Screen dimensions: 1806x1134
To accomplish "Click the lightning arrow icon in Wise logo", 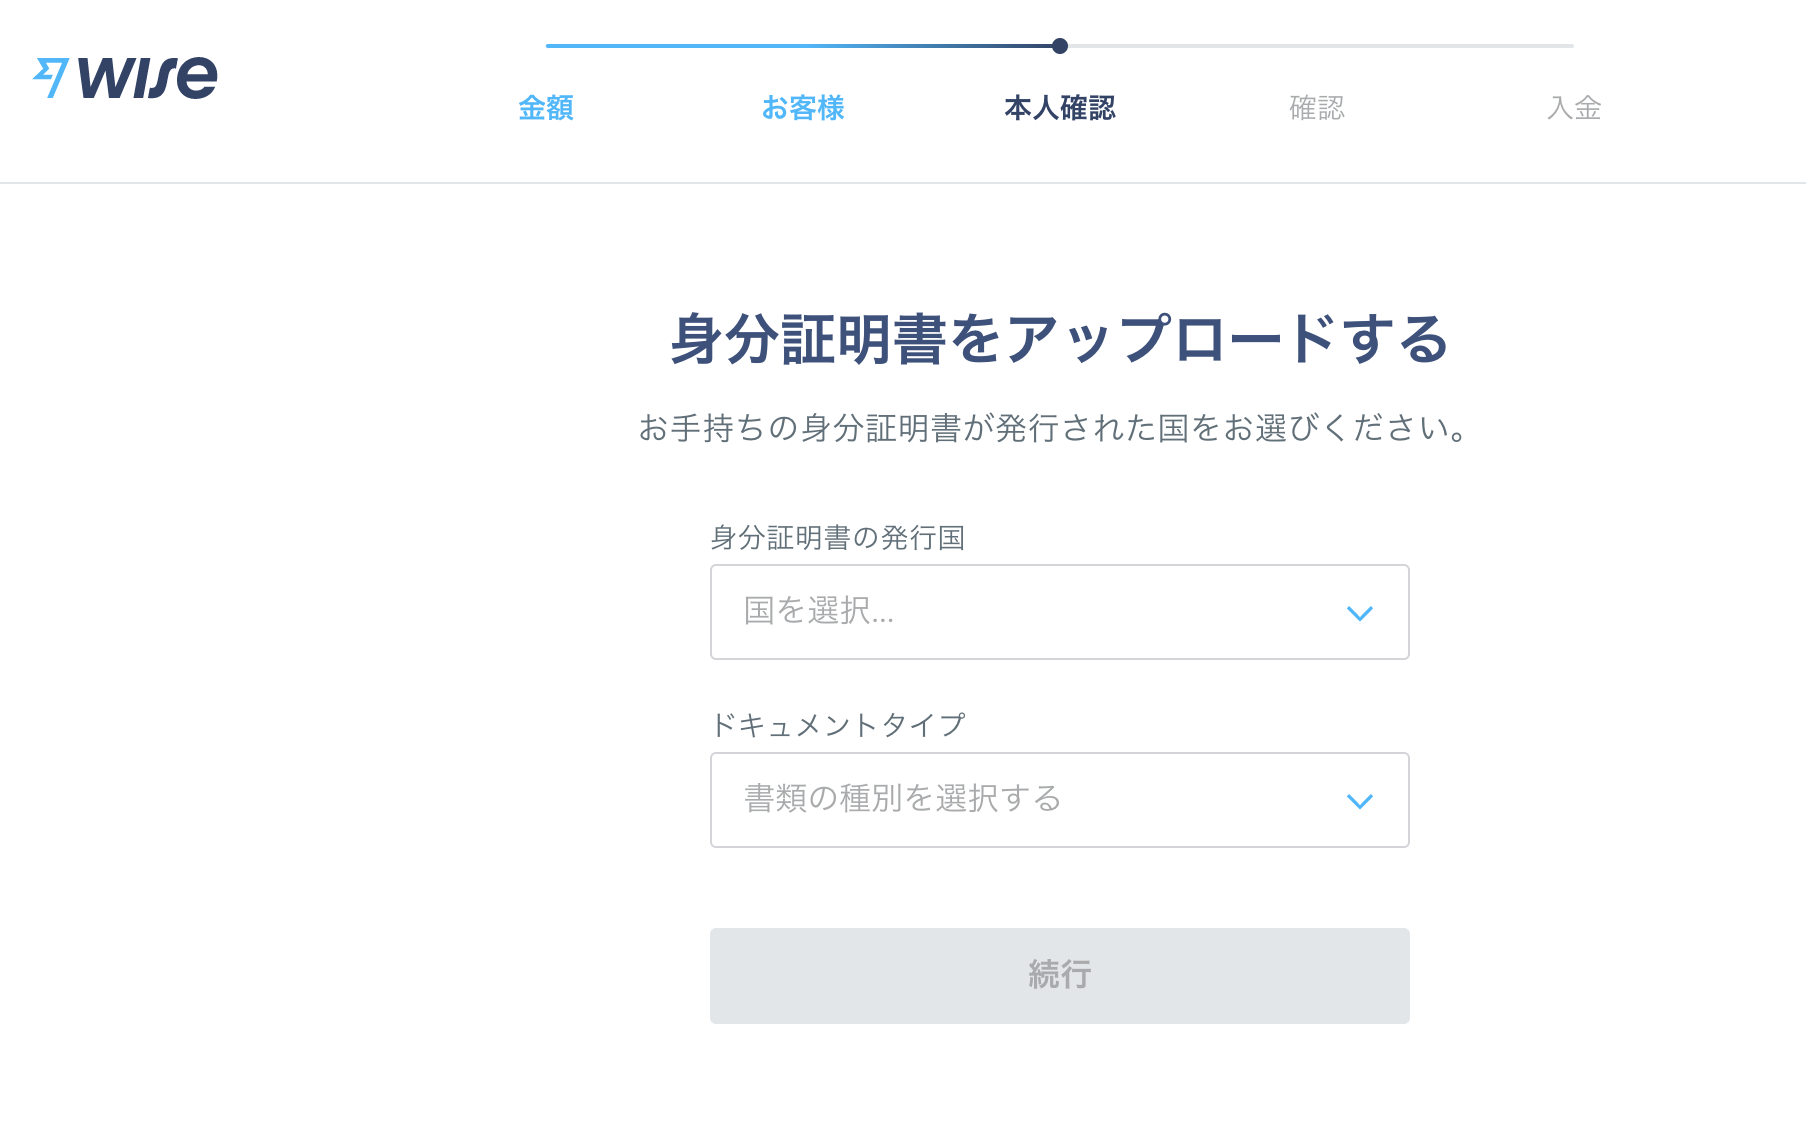I will point(52,75).
